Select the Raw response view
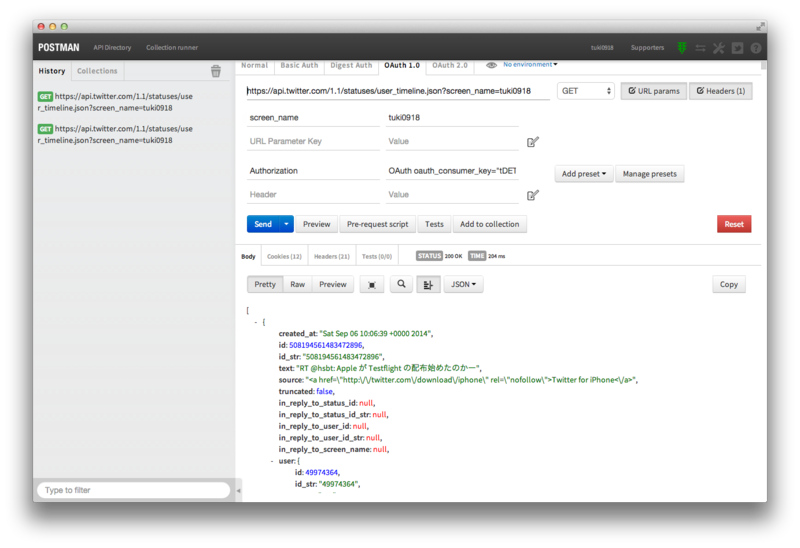Screen dimensions: 800x548 click(x=297, y=285)
